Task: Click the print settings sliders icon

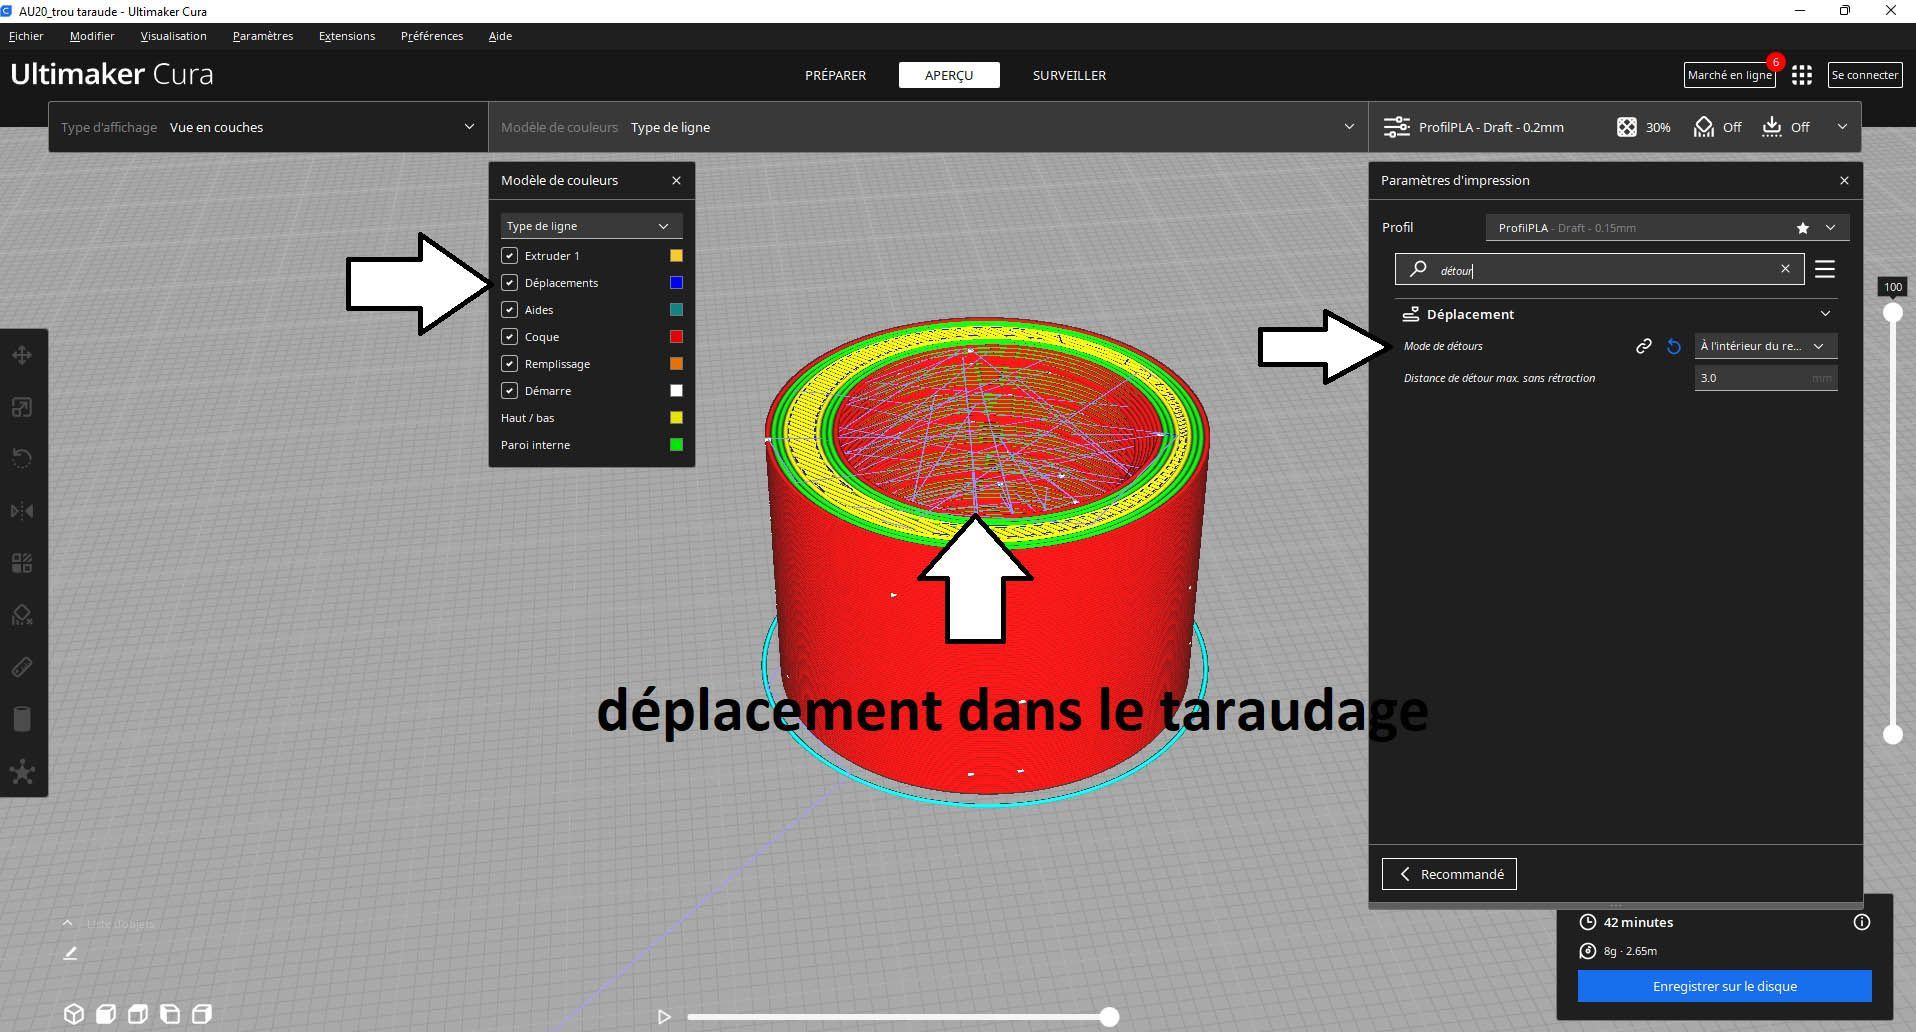Action: point(1396,127)
